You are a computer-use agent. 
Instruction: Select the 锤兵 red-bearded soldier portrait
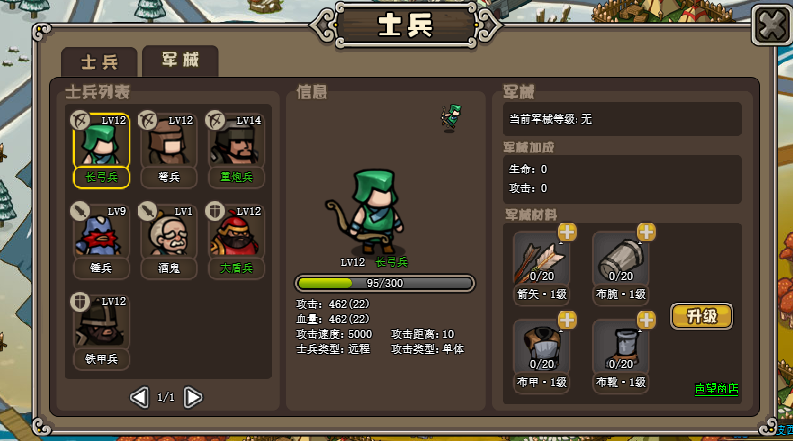[101, 231]
